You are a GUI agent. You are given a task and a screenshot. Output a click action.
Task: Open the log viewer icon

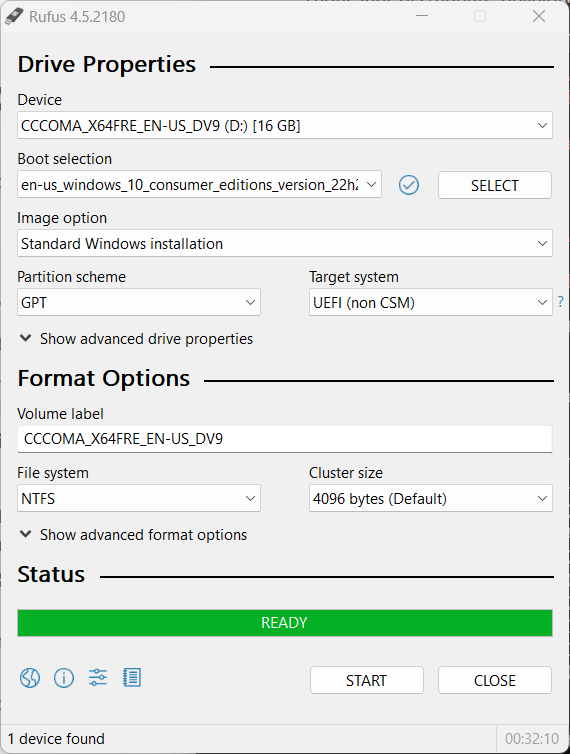pyautogui.click(x=132, y=678)
